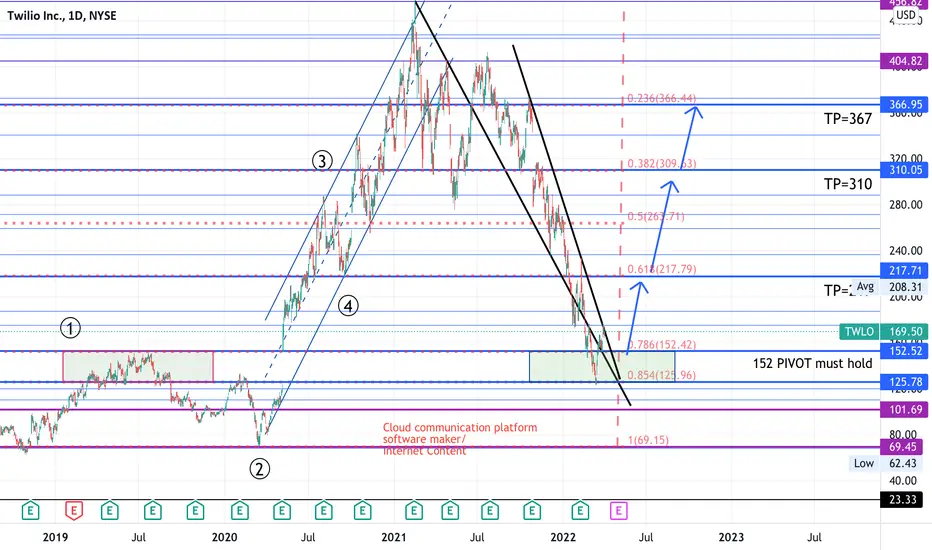This screenshot has height=550, width=932.
Task: Select the 404.82 purple price tag
Action: click(x=904, y=61)
